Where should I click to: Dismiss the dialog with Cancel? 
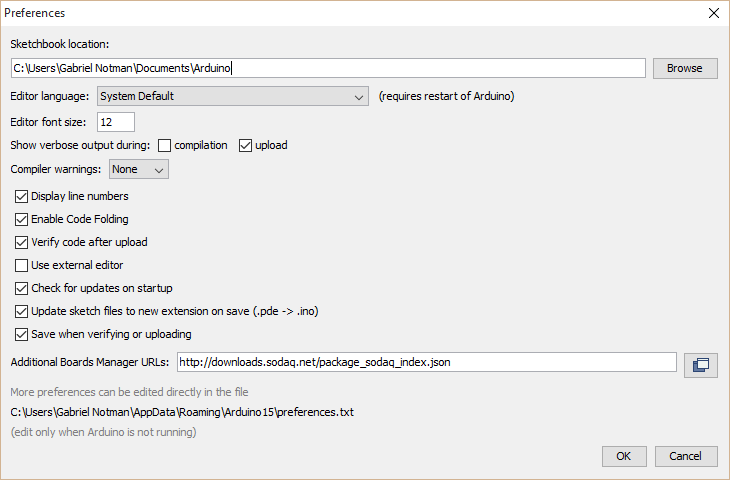[686, 456]
